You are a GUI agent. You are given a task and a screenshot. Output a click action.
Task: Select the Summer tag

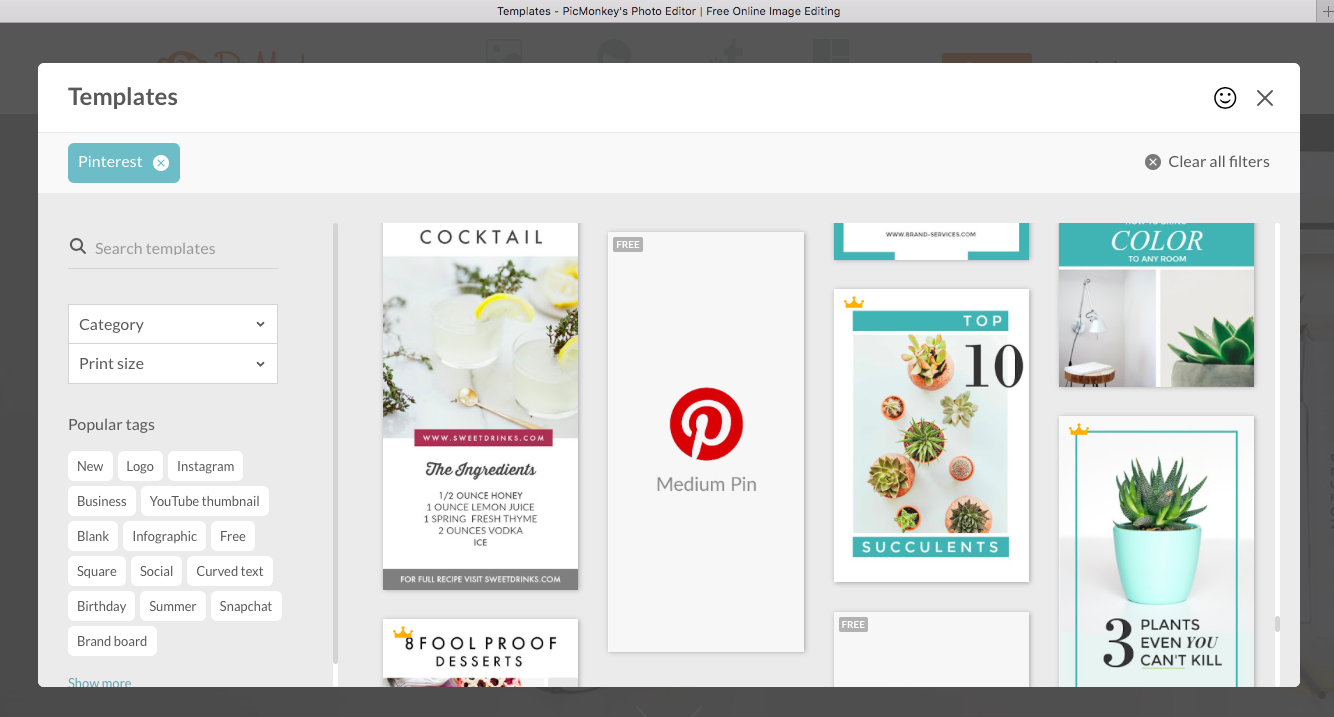tap(173, 606)
